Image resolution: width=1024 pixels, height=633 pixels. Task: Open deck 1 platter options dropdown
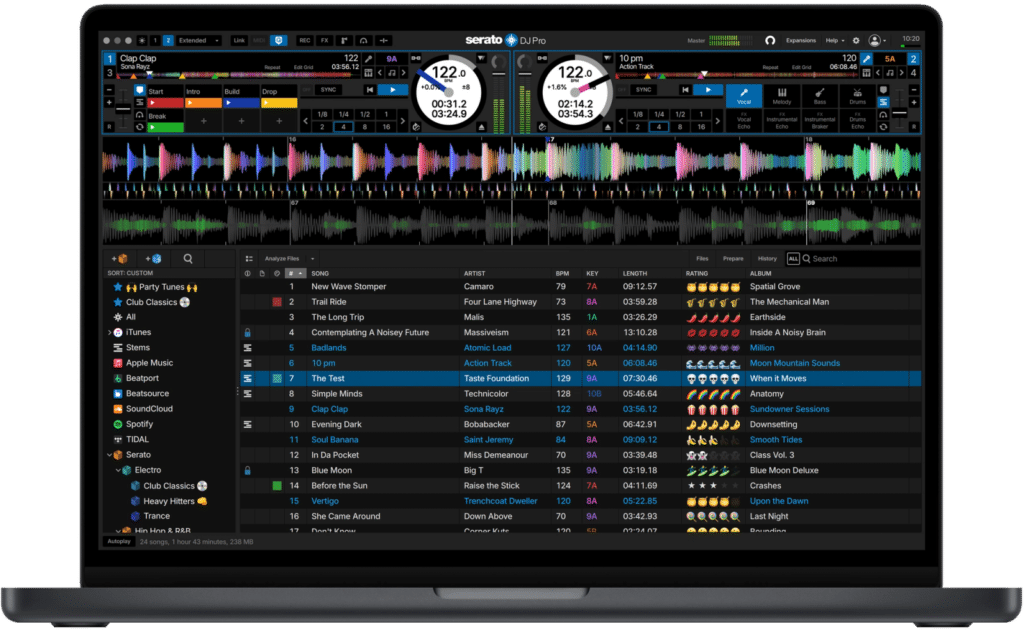click(x=481, y=59)
